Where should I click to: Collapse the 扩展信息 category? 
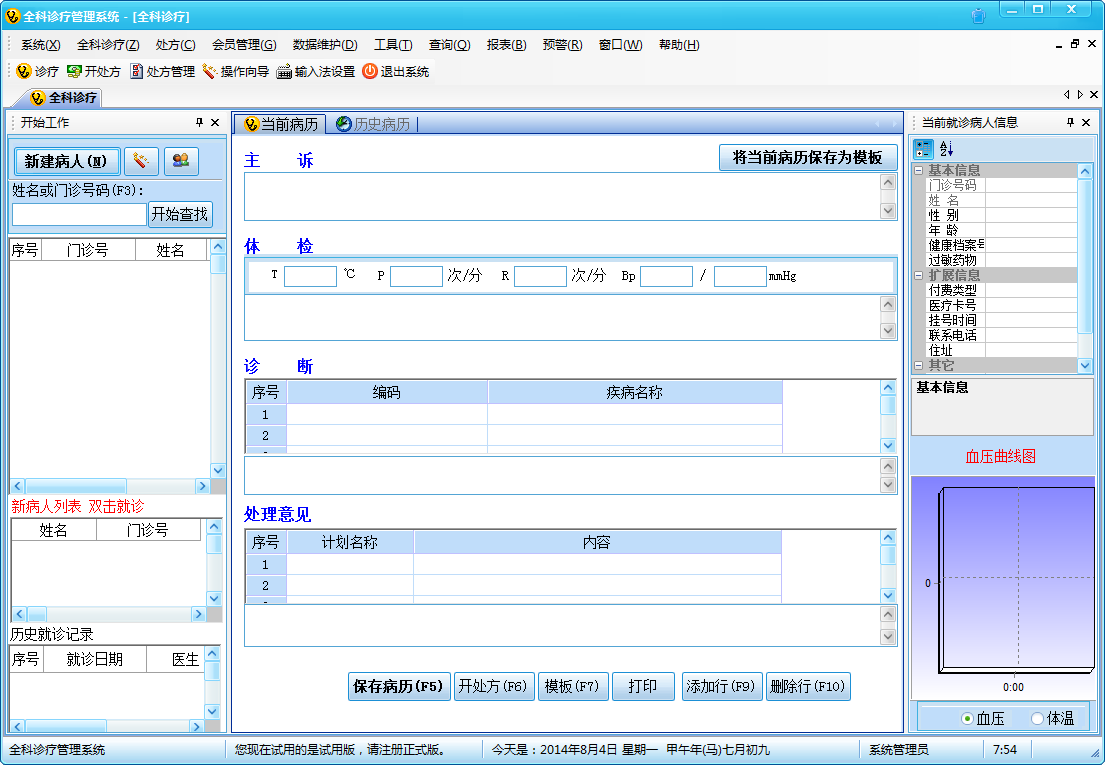pos(918,275)
